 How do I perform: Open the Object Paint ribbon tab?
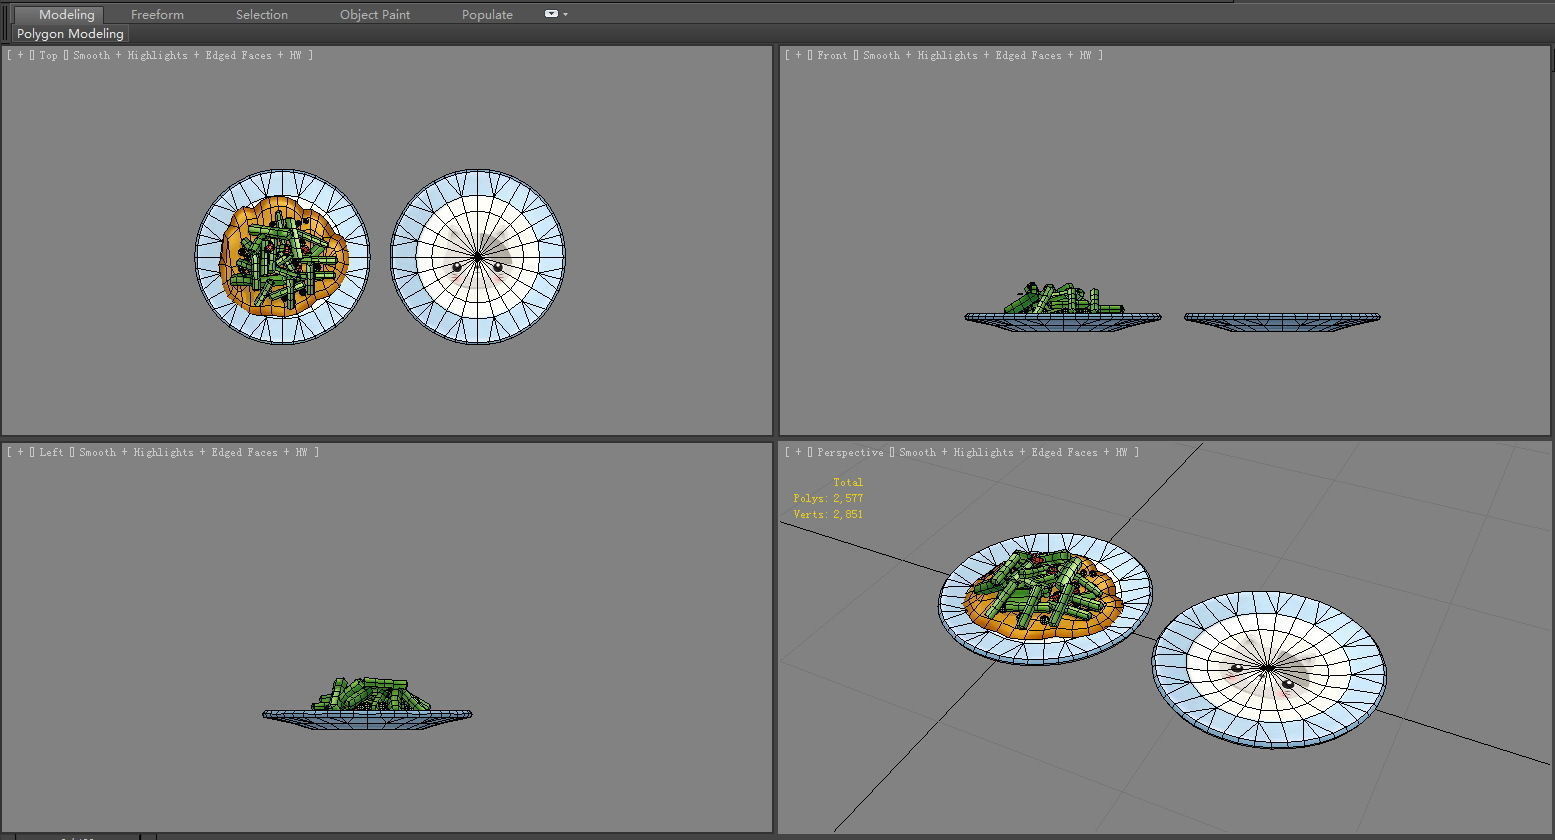[375, 14]
